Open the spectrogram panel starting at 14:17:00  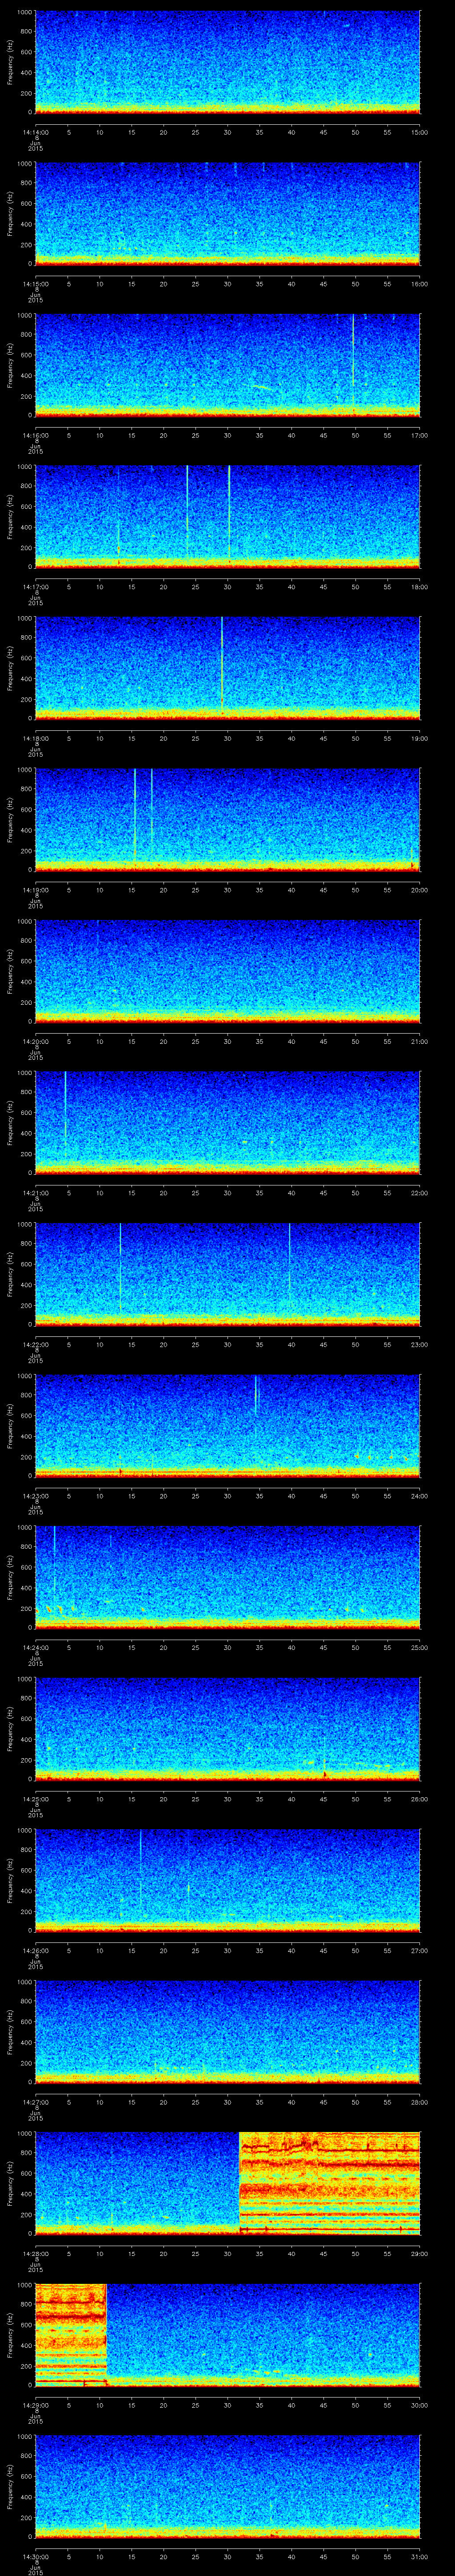click(x=227, y=516)
